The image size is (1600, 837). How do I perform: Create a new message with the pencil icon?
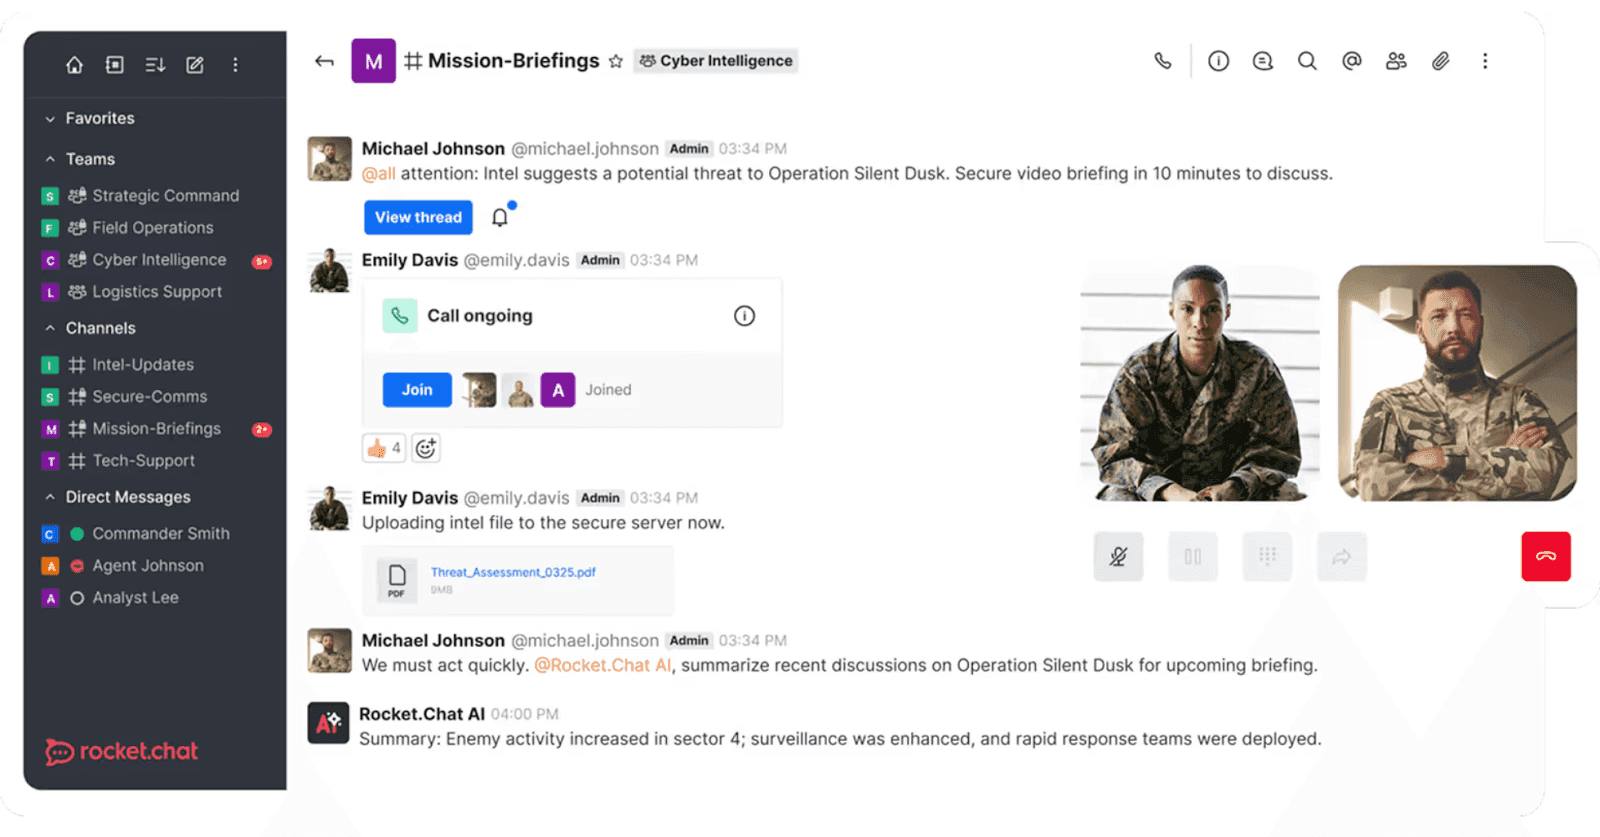(194, 64)
